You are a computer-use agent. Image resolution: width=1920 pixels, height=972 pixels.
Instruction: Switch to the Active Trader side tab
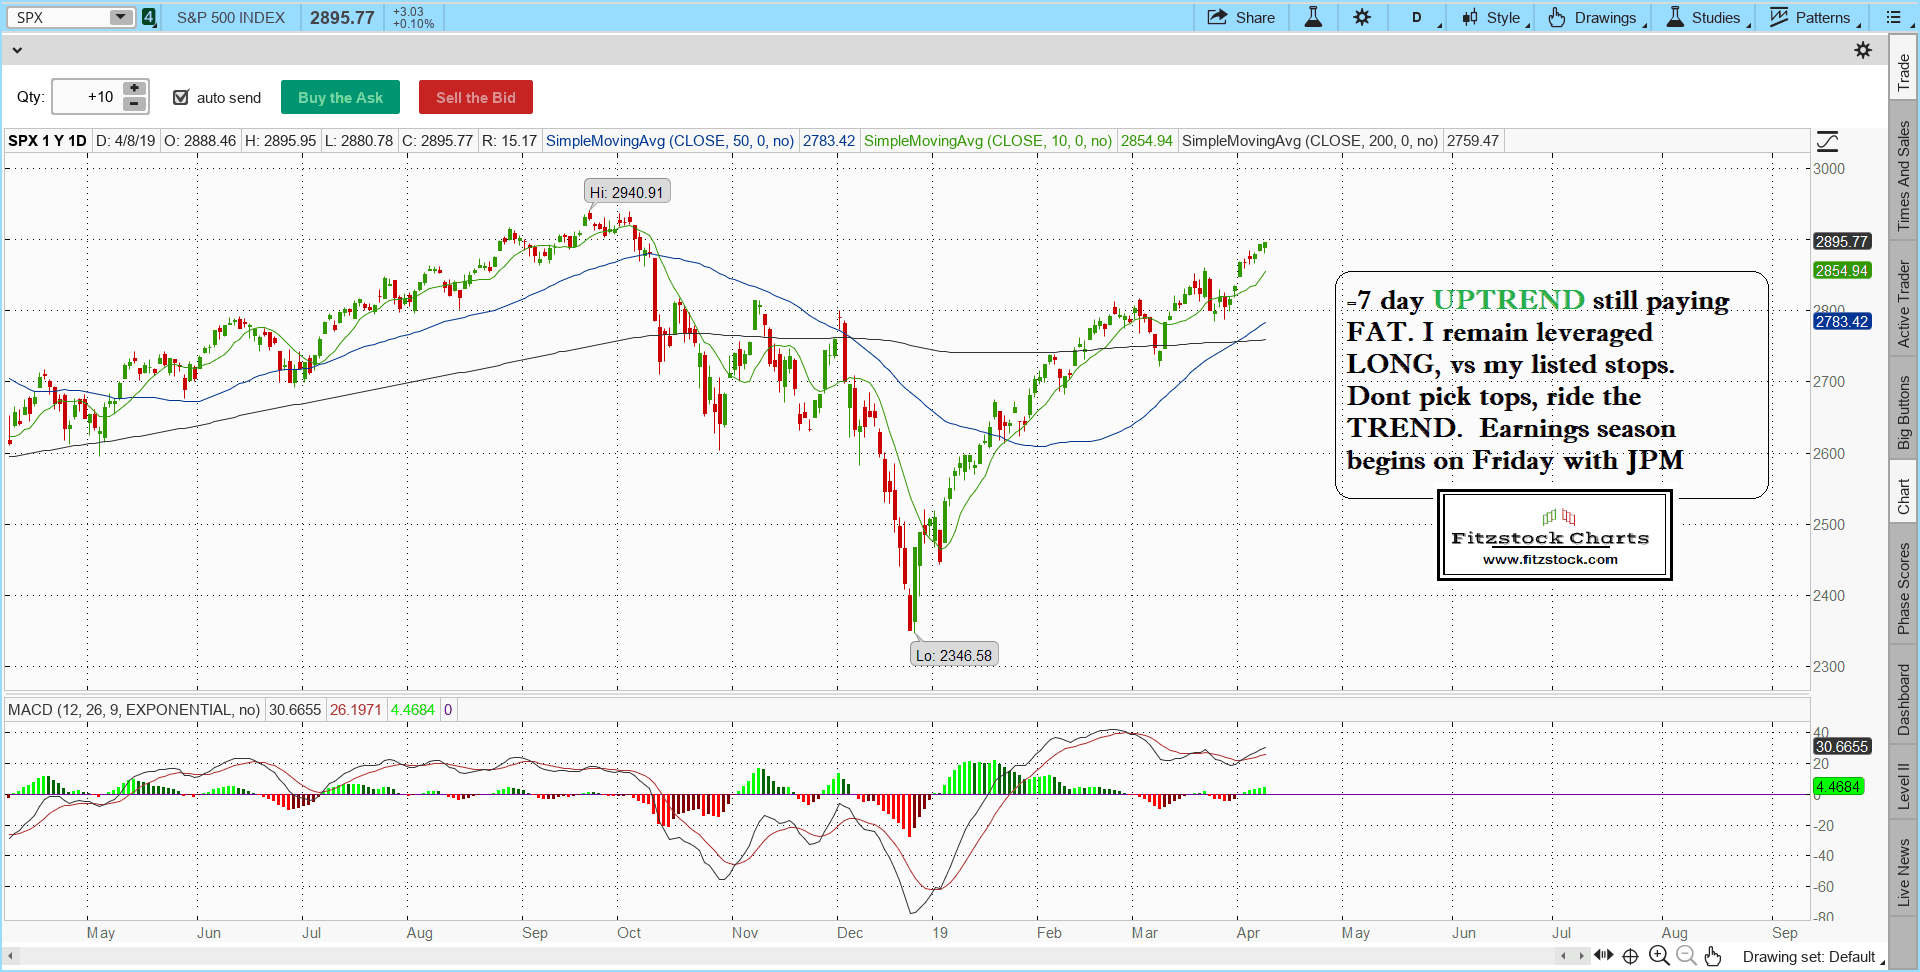tap(1903, 304)
